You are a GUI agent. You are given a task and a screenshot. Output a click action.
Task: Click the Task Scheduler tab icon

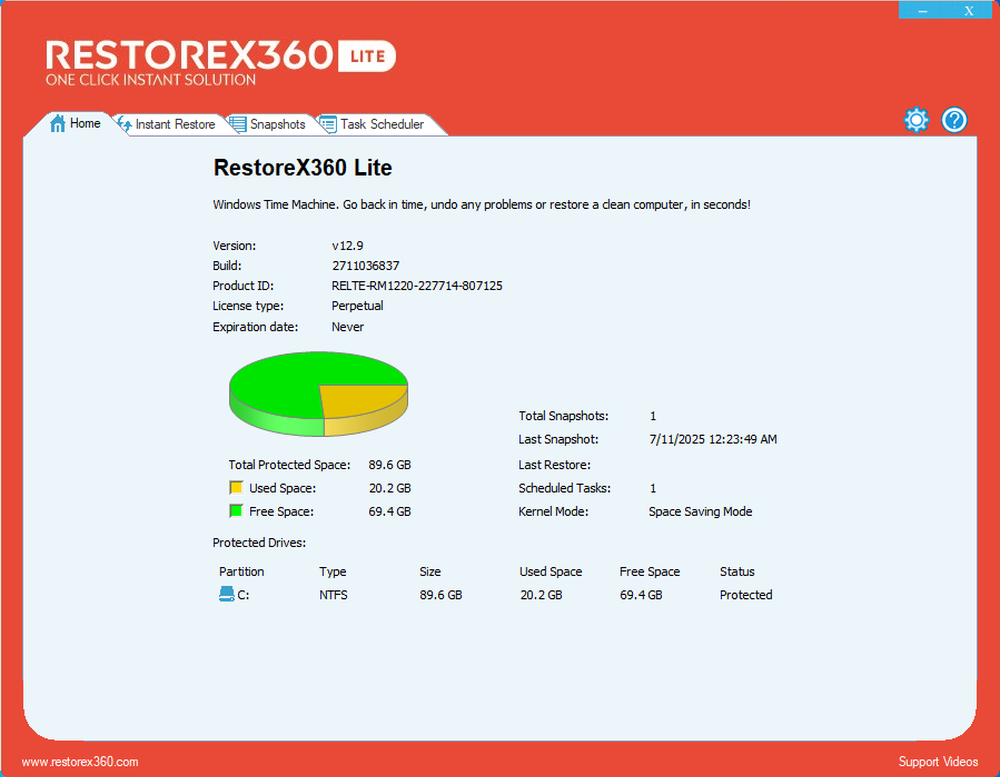(327, 124)
